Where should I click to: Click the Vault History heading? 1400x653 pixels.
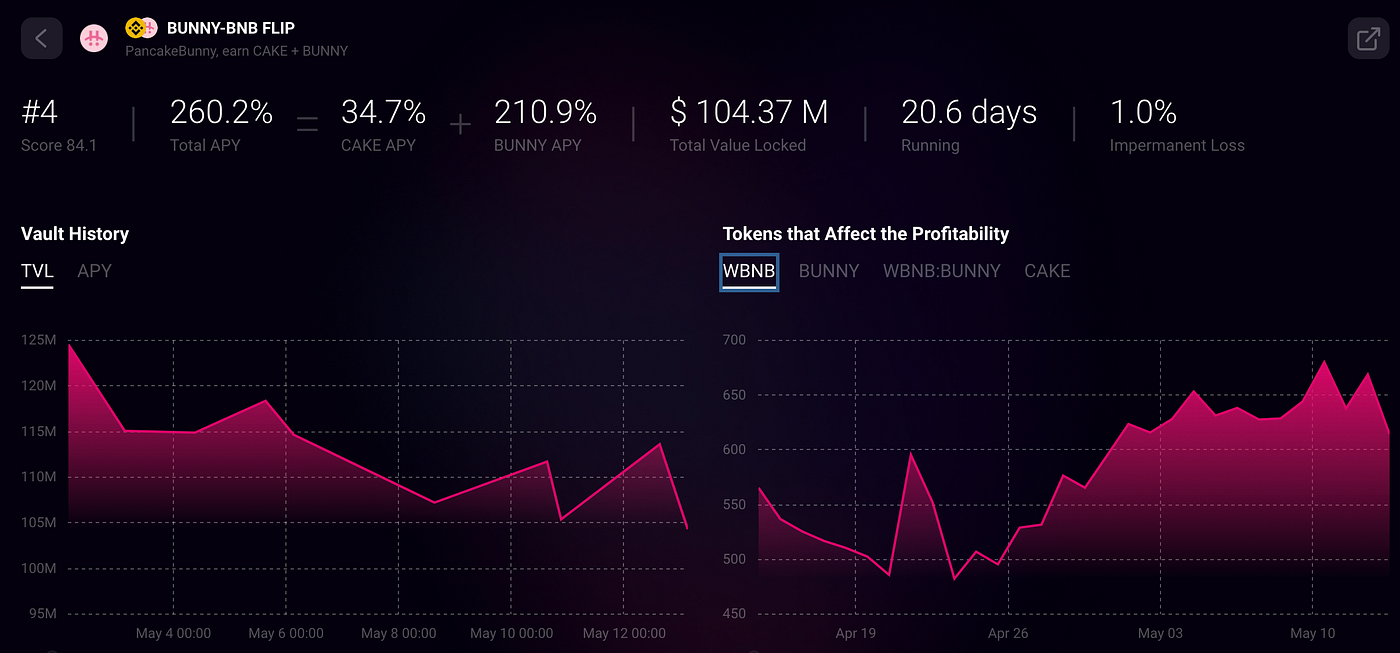75,234
